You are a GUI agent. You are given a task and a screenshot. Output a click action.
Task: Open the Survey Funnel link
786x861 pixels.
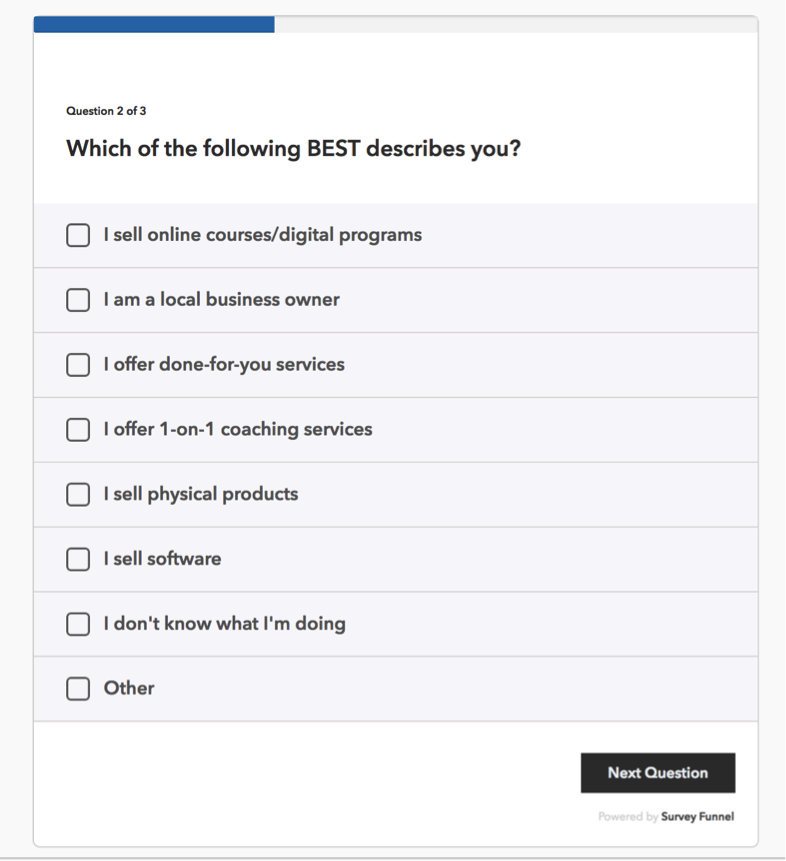698,817
